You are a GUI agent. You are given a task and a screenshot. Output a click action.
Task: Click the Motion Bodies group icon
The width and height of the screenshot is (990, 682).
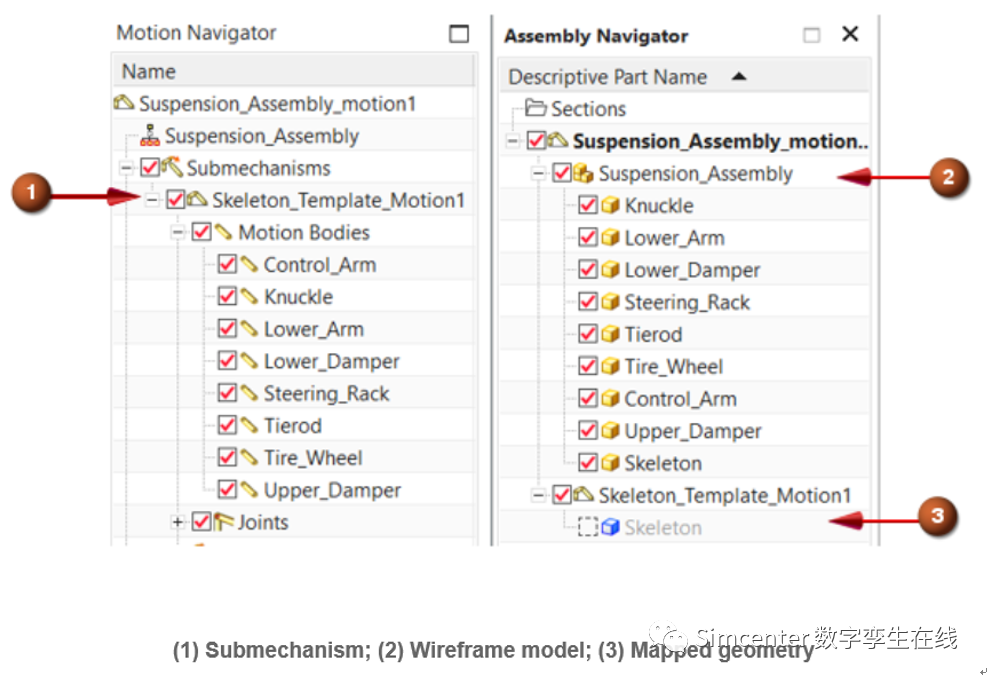(x=224, y=233)
